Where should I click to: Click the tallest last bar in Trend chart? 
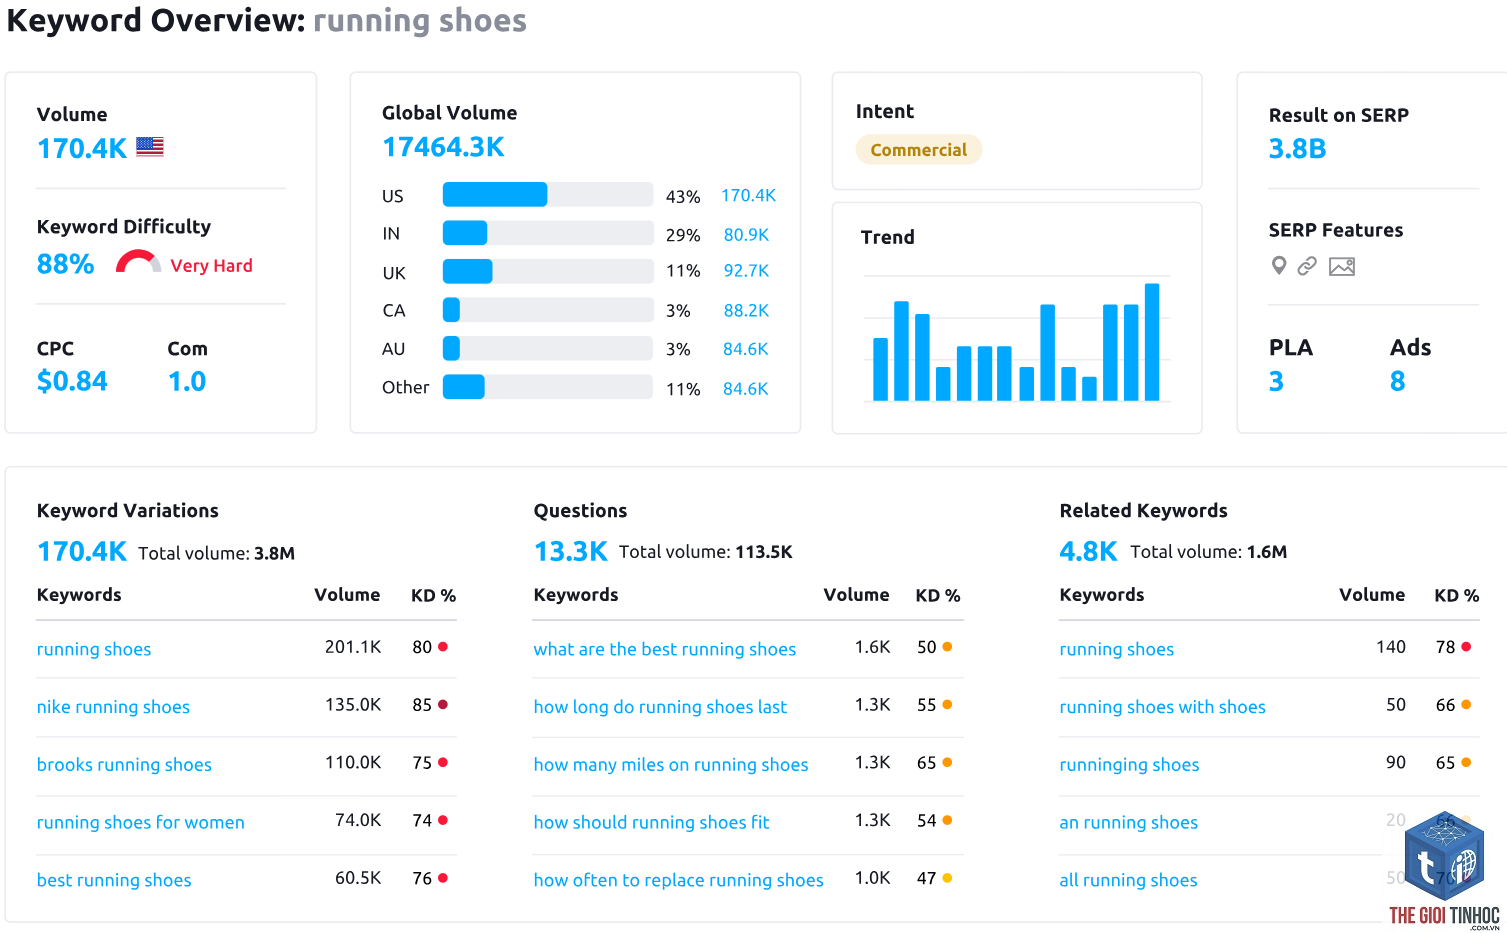pos(1152,342)
